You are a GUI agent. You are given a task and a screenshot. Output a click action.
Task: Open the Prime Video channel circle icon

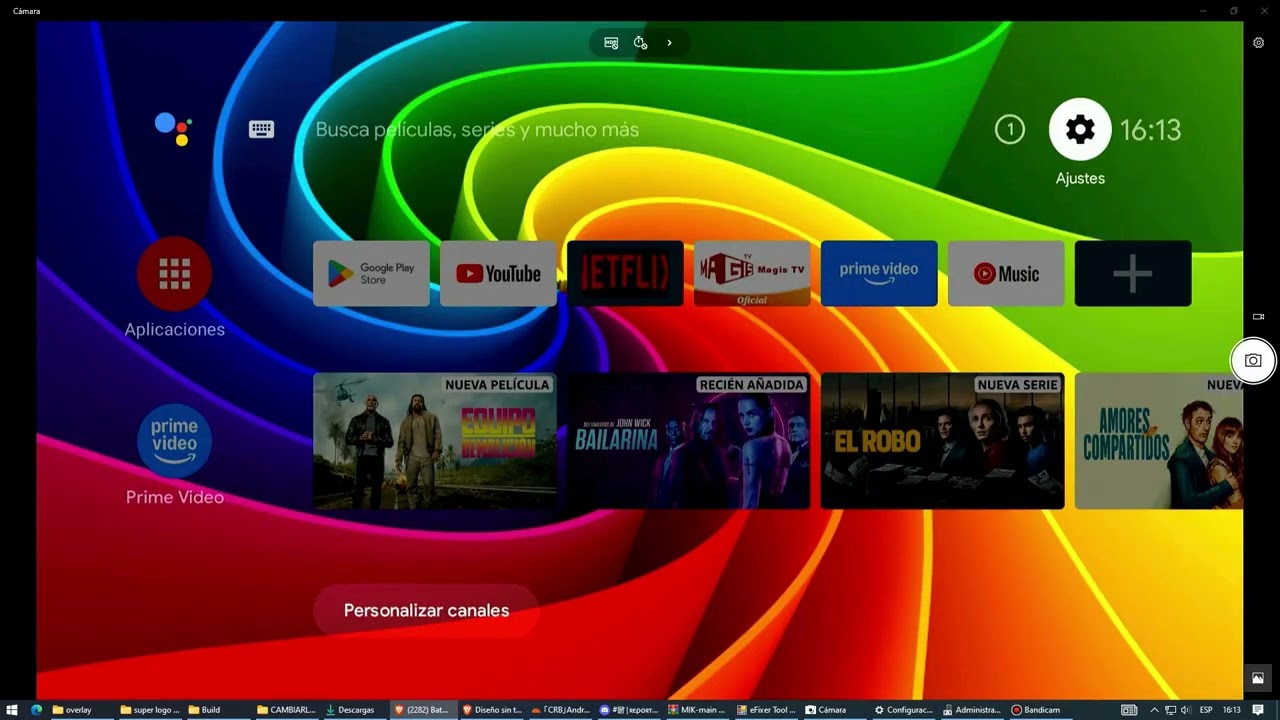pyautogui.click(x=174, y=440)
